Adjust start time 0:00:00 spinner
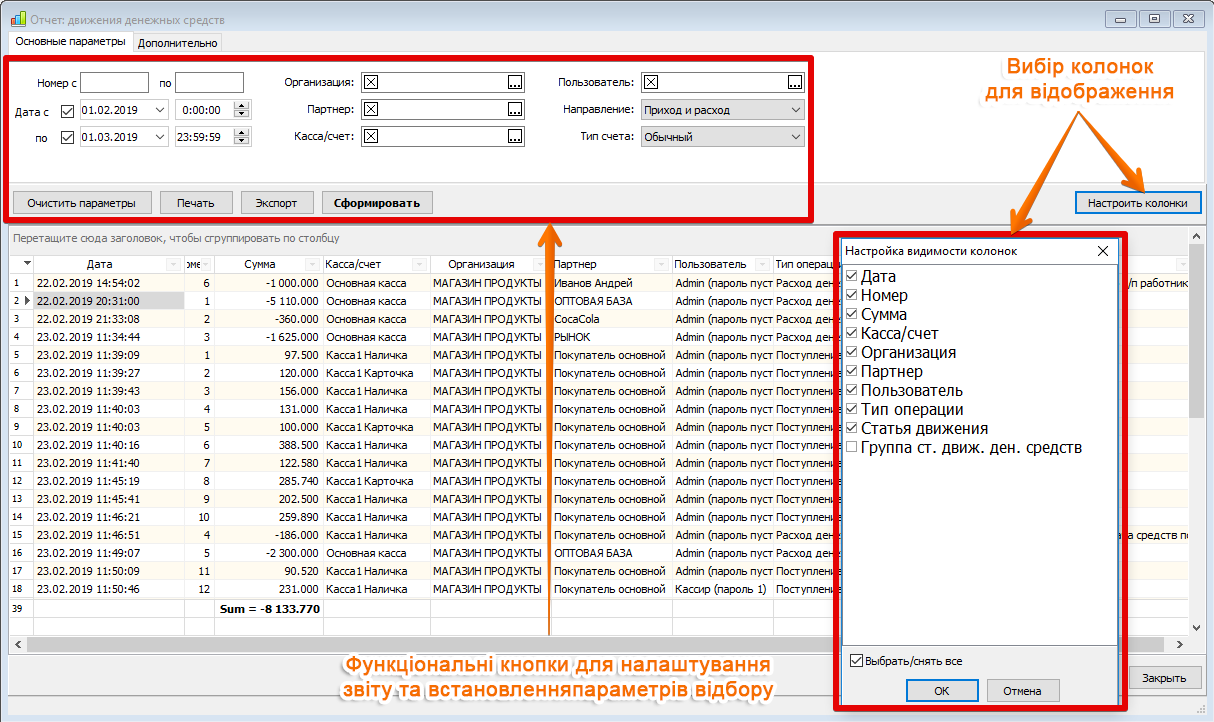Viewport: 1214px width, 722px height. coord(241,110)
